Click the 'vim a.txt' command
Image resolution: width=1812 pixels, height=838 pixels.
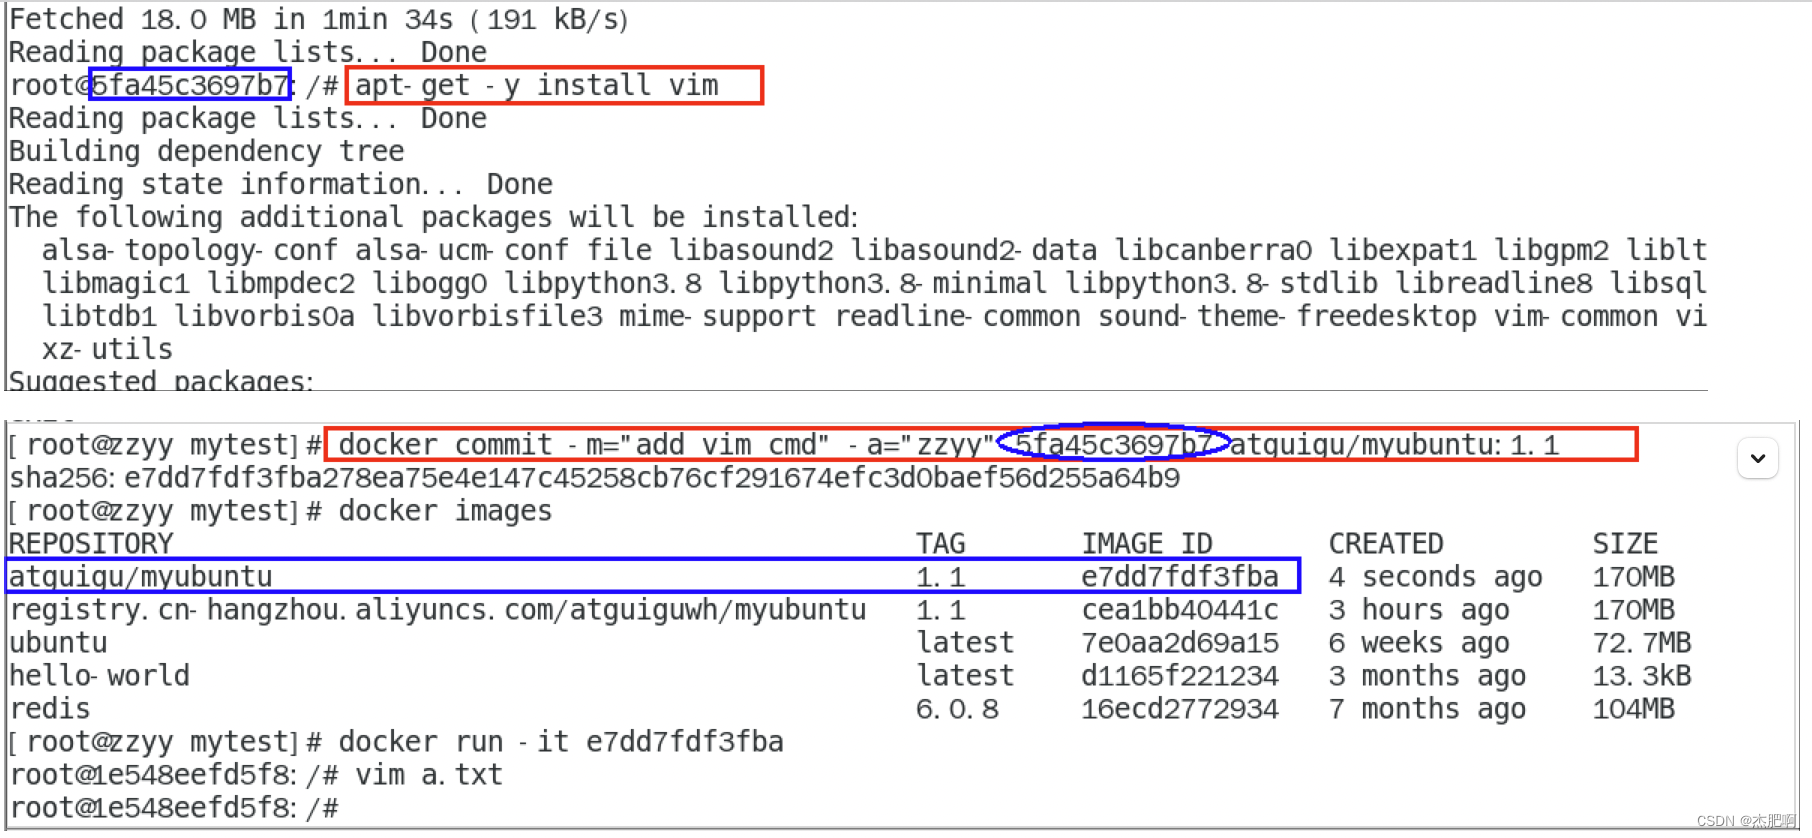pos(429,775)
